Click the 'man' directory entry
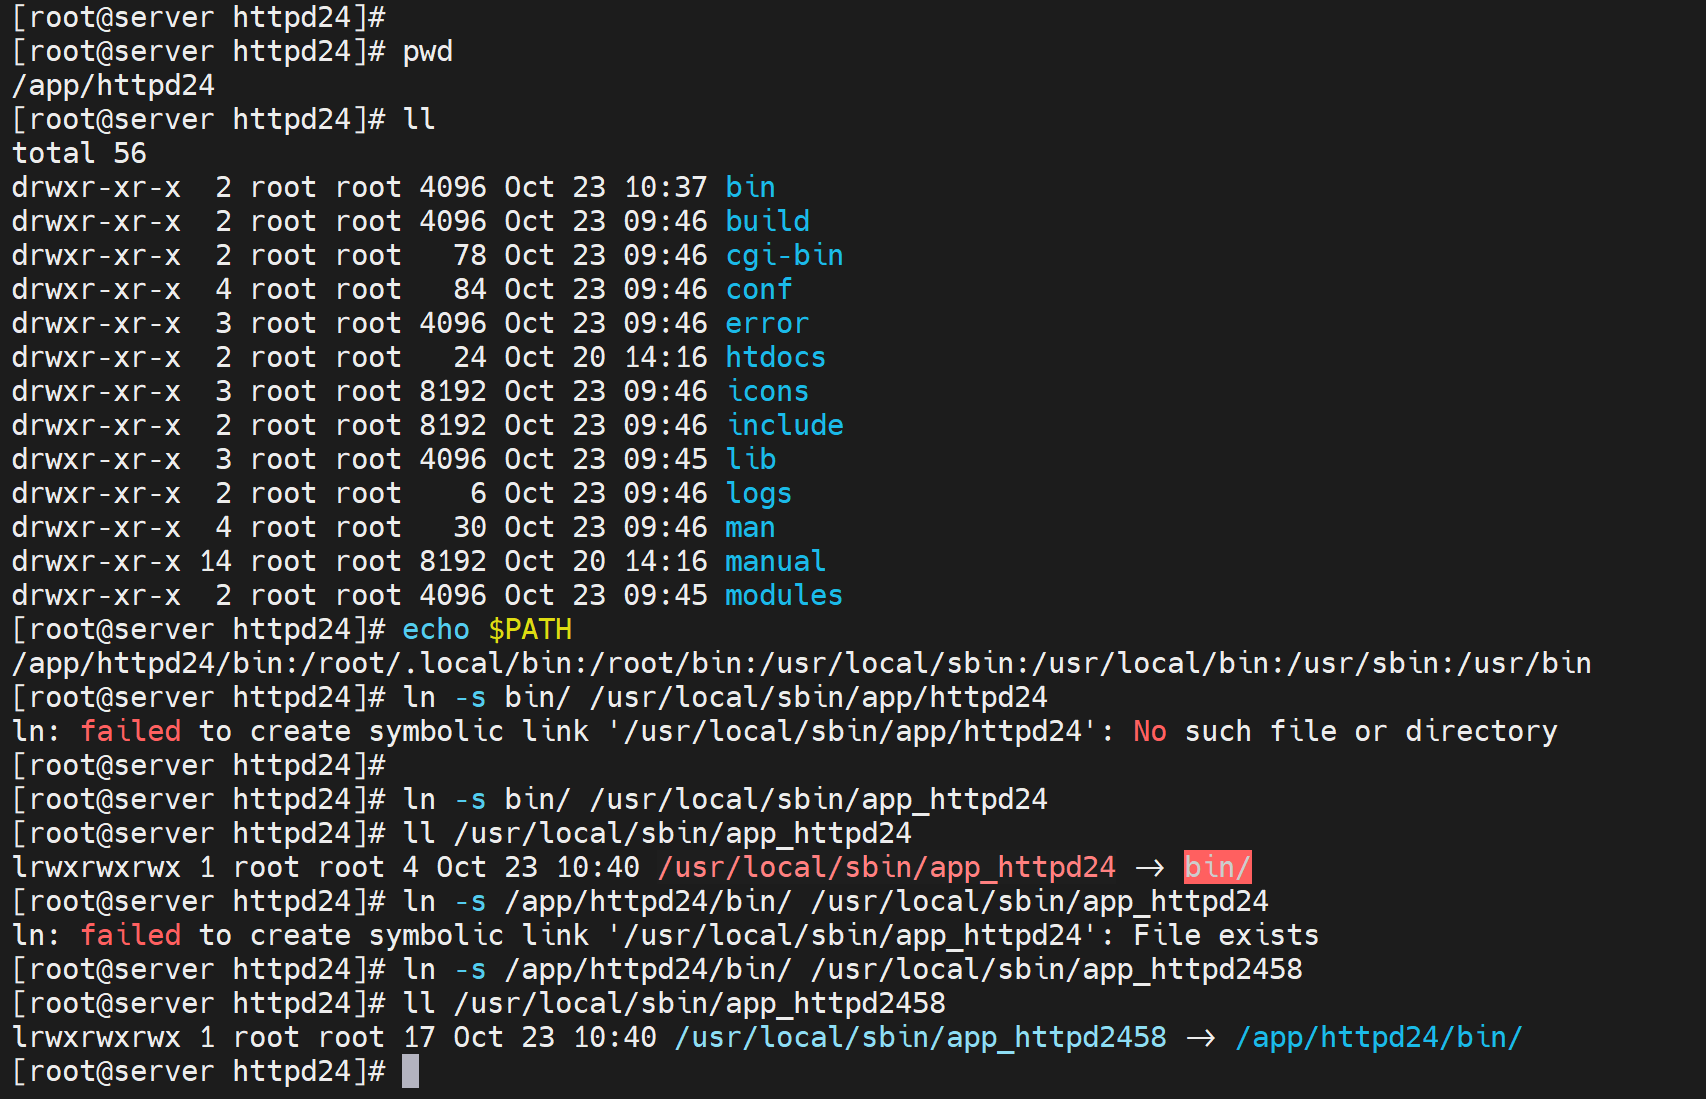Image resolution: width=1706 pixels, height=1099 pixels. [750, 527]
